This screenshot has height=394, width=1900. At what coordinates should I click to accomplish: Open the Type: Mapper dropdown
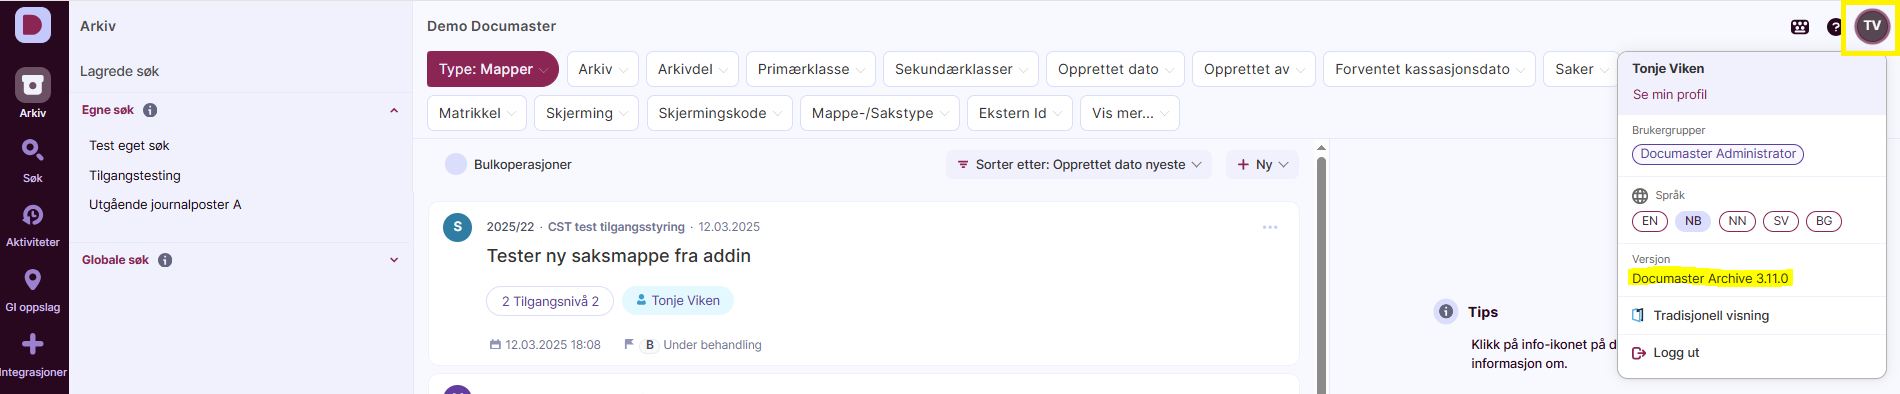click(493, 69)
